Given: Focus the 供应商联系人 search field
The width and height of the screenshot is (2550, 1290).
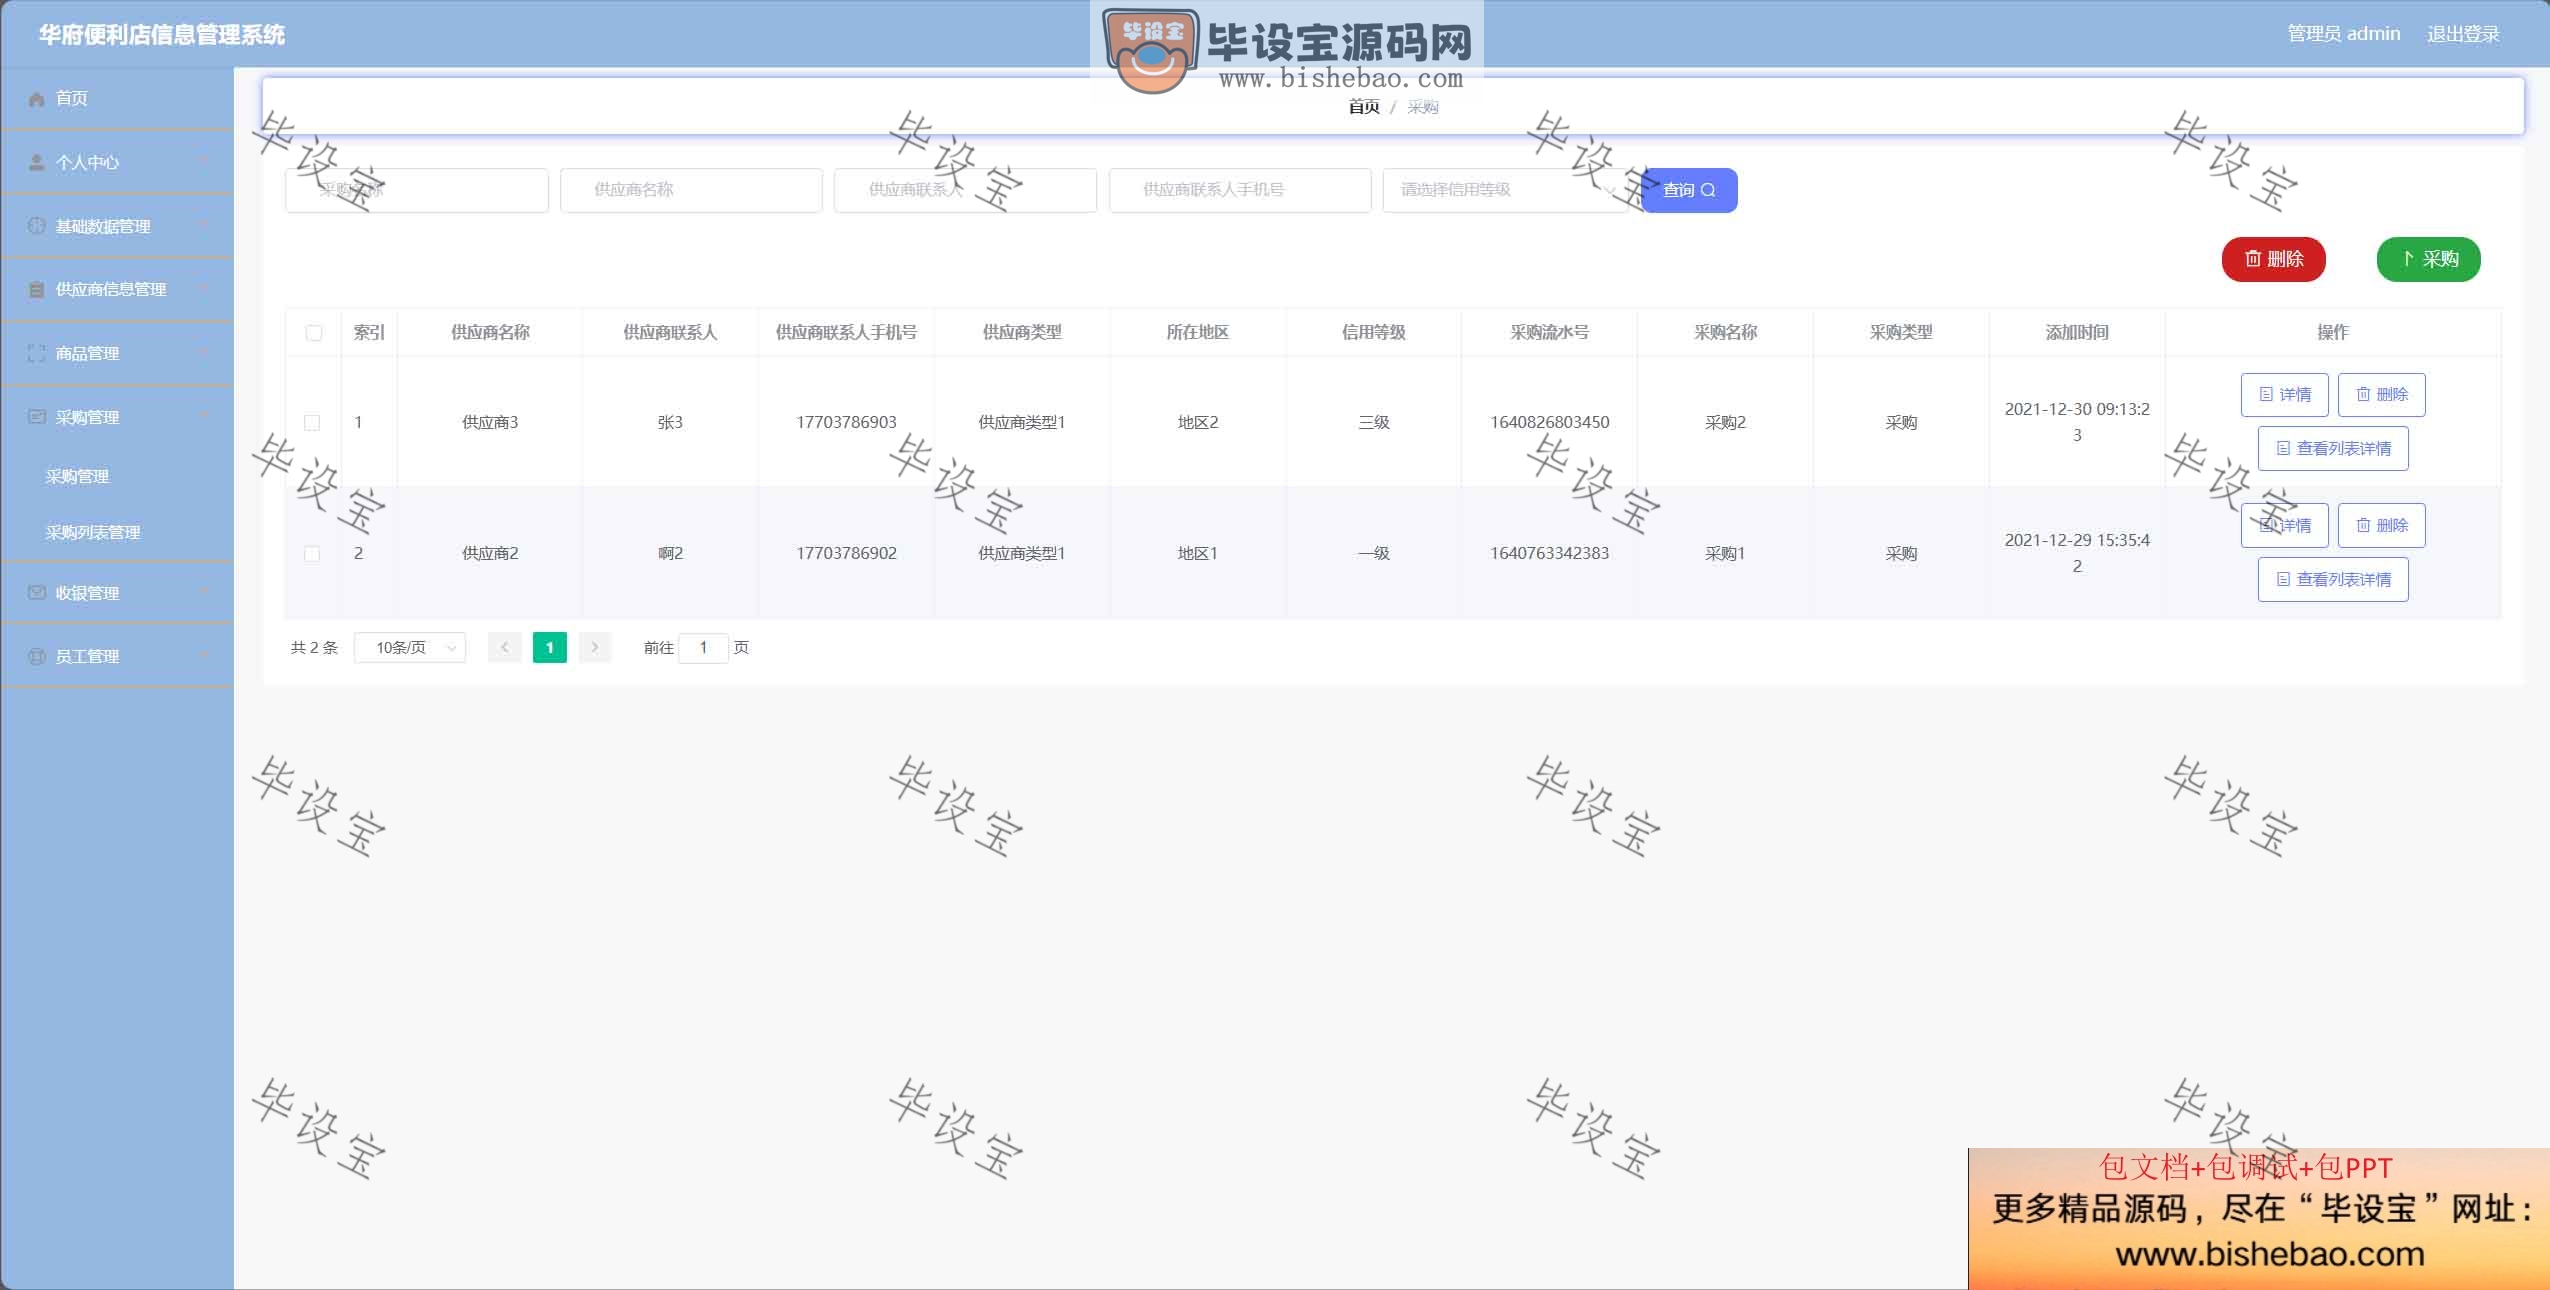Looking at the screenshot, I should pos(966,190).
